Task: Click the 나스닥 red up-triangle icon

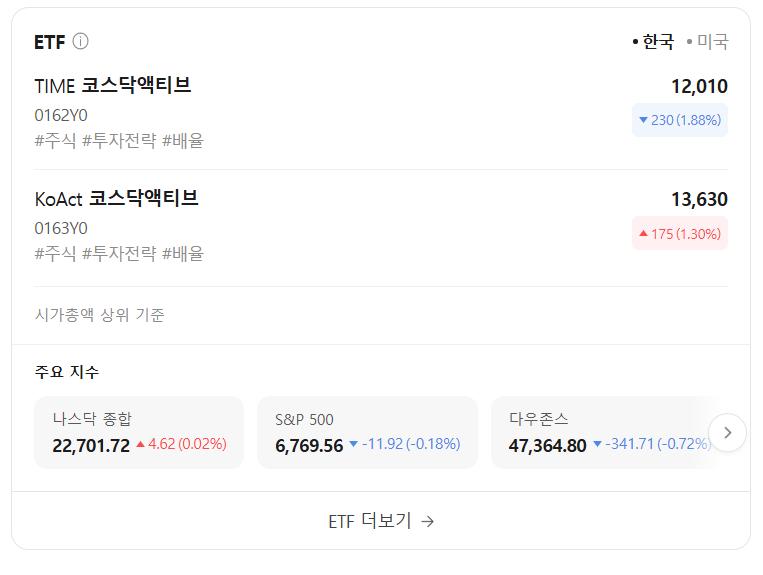Action: click(x=141, y=445)
